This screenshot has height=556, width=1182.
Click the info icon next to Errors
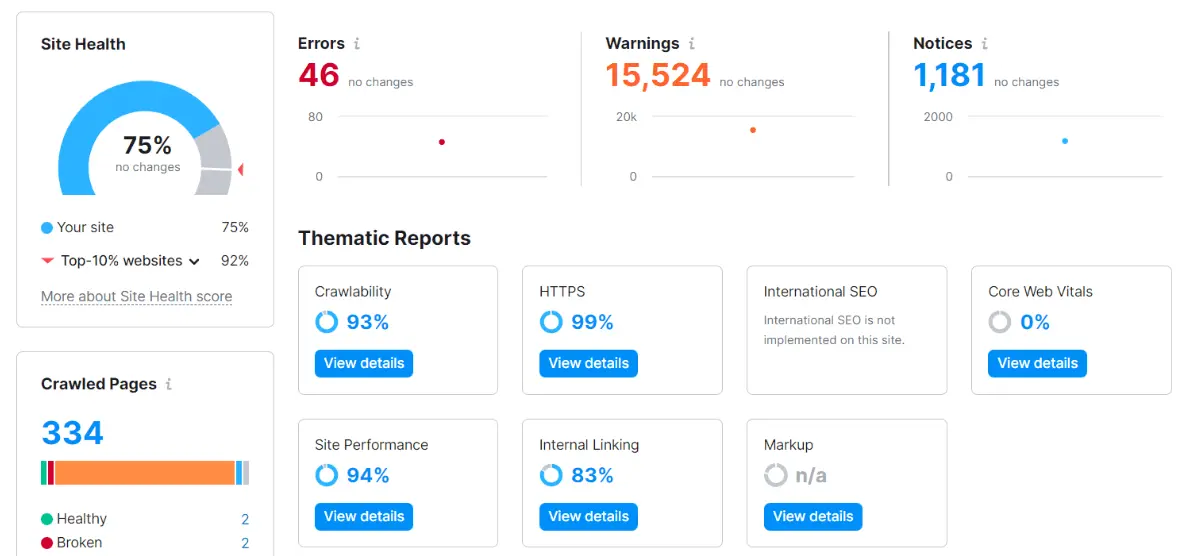pos(357,44)
